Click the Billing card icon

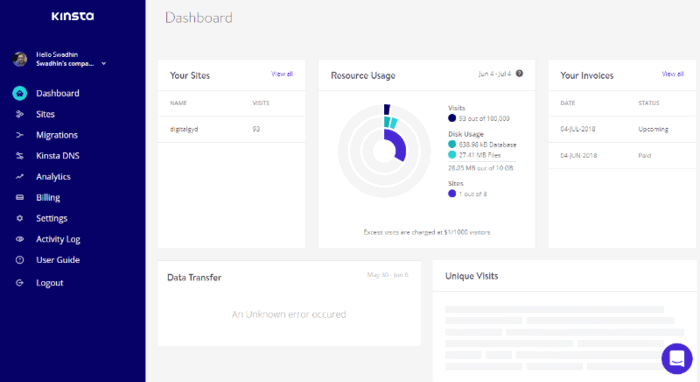point(20,197)
